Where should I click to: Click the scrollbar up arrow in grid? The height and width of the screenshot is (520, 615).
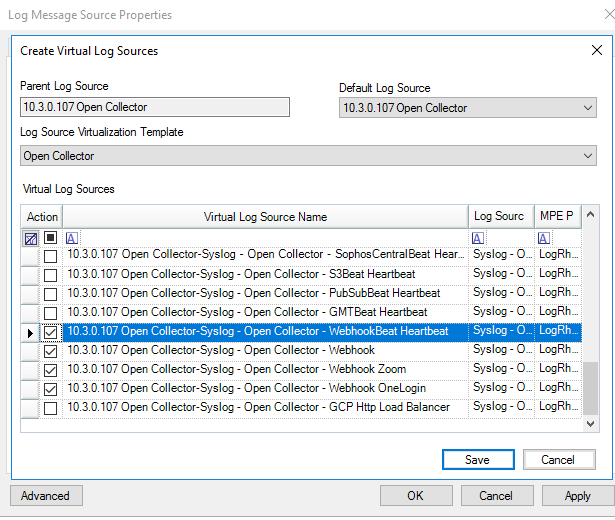point(590,215)
